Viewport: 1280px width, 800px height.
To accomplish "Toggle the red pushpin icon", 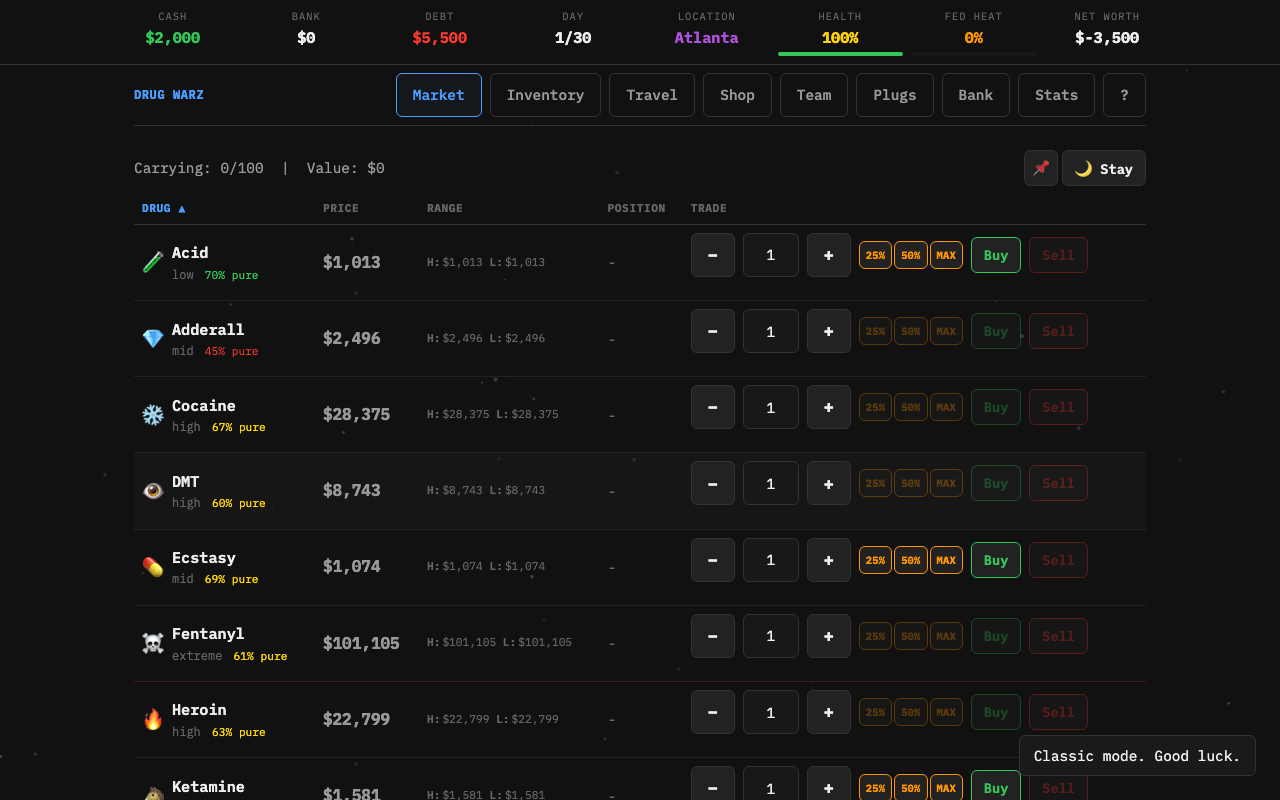I will tap(1040, 168).
